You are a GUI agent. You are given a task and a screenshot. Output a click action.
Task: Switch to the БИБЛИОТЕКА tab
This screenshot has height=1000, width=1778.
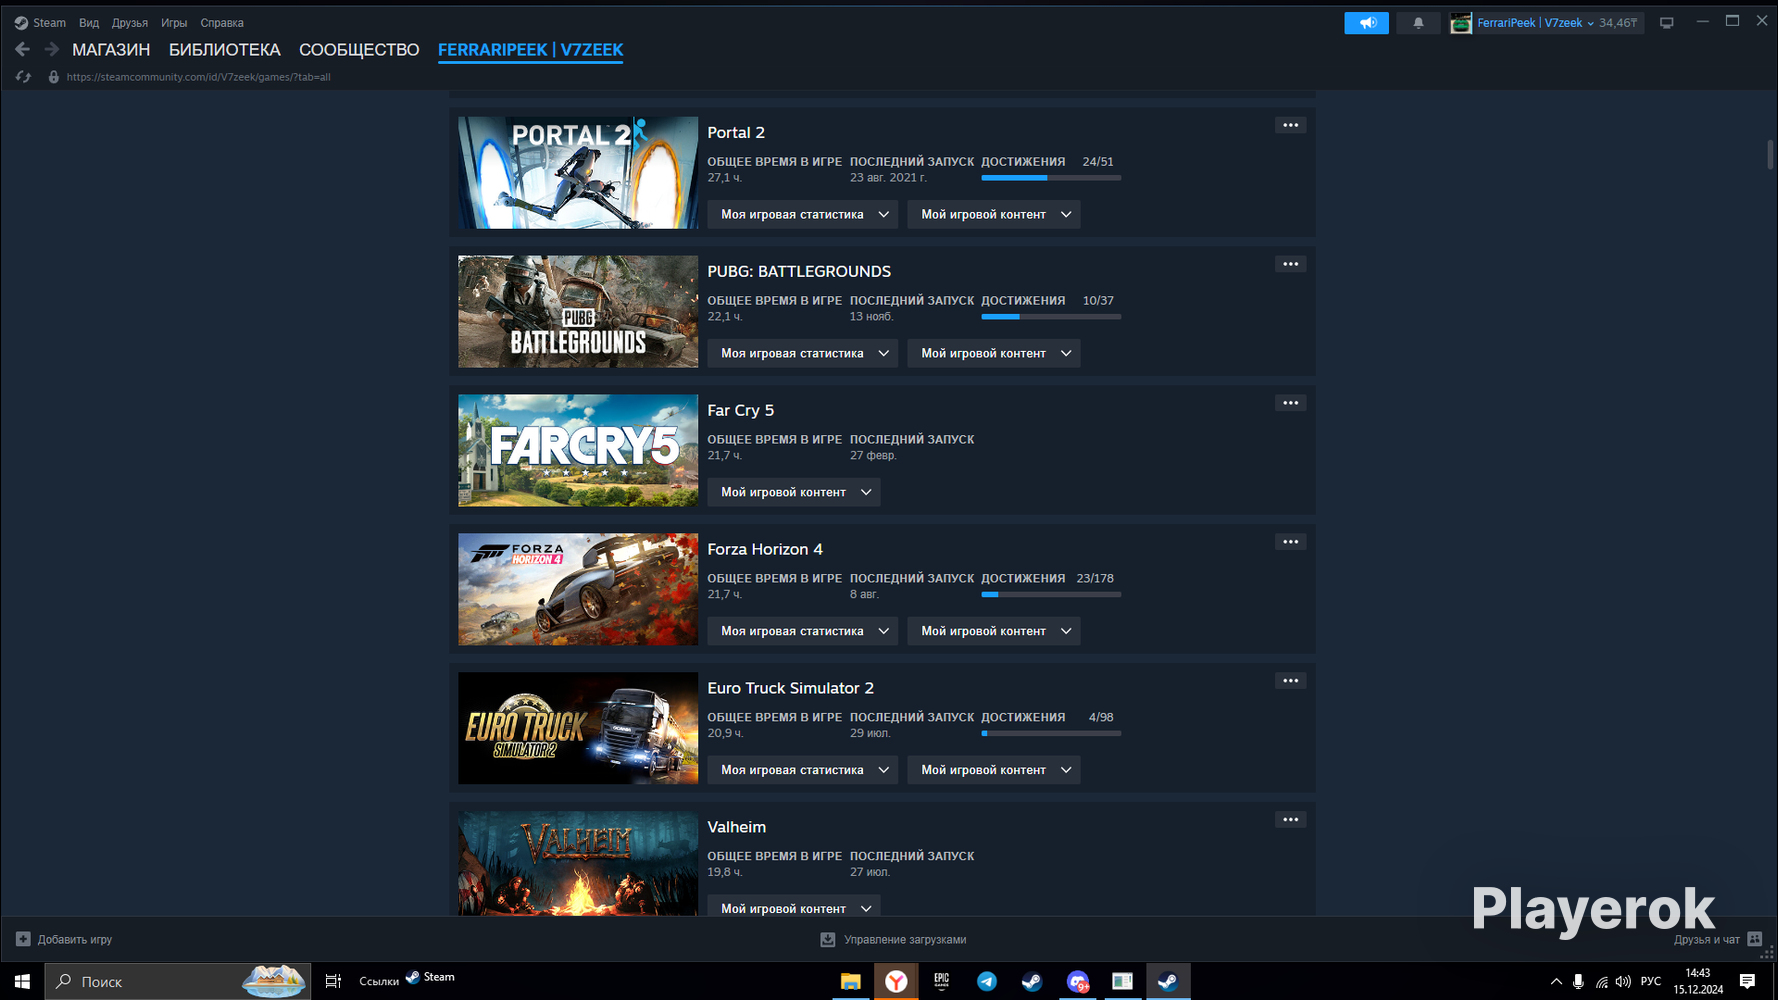(x=225, y=50)
